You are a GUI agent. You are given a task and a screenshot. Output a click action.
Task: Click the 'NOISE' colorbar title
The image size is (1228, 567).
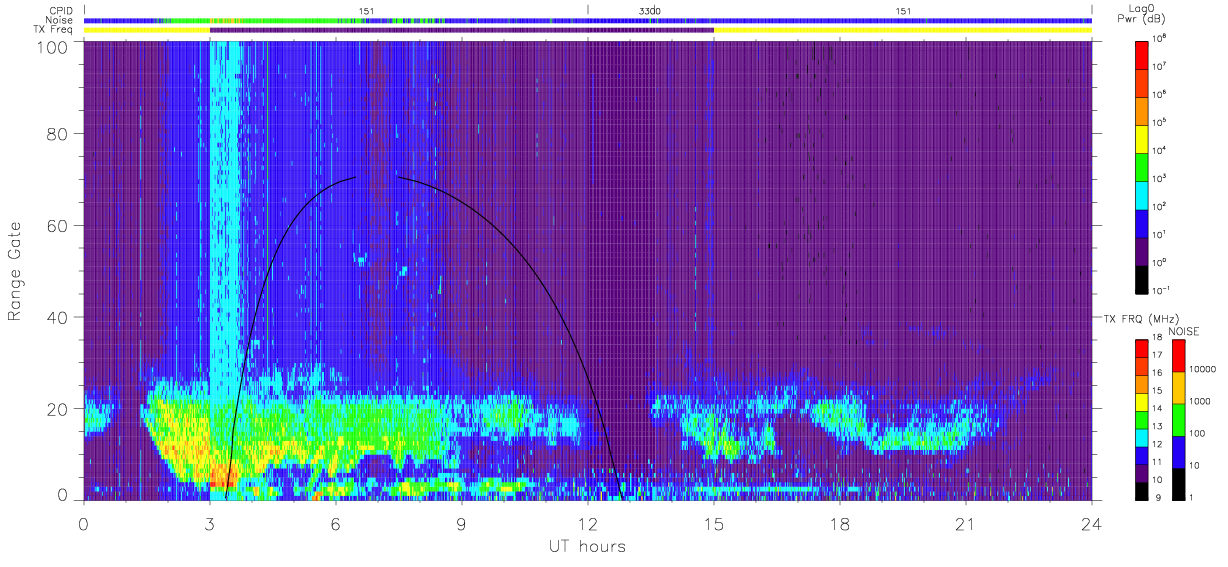(x=1184, y=331)
